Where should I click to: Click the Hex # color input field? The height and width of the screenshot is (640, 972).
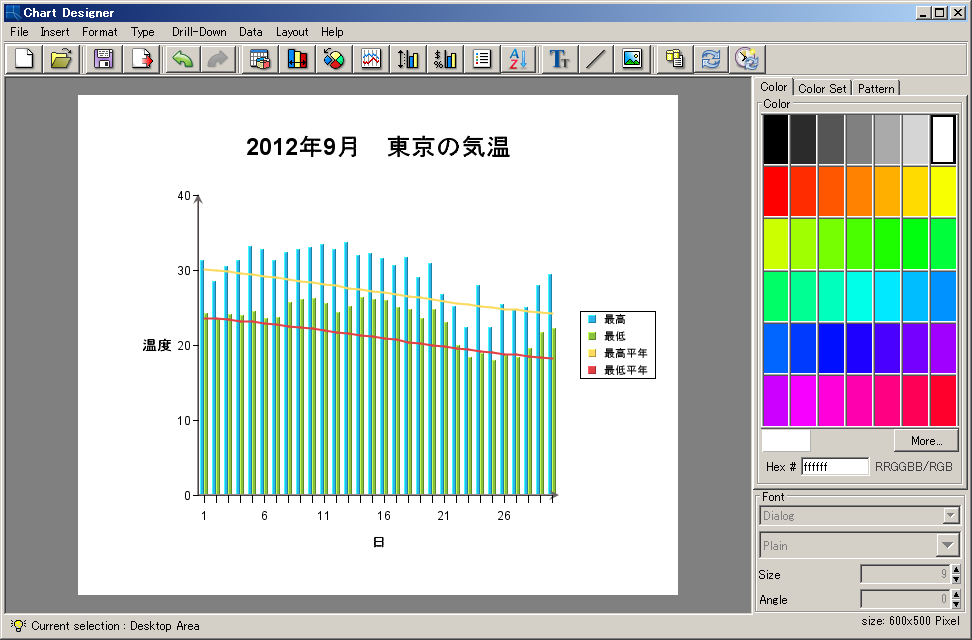(834, 466)
